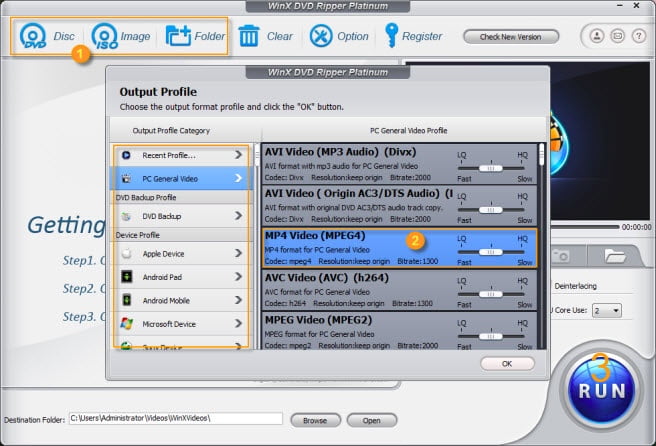Viewport: 656px width, 446px height.
Task: Choose AVC Video (AVC) h264 profile
Action: 399,290
